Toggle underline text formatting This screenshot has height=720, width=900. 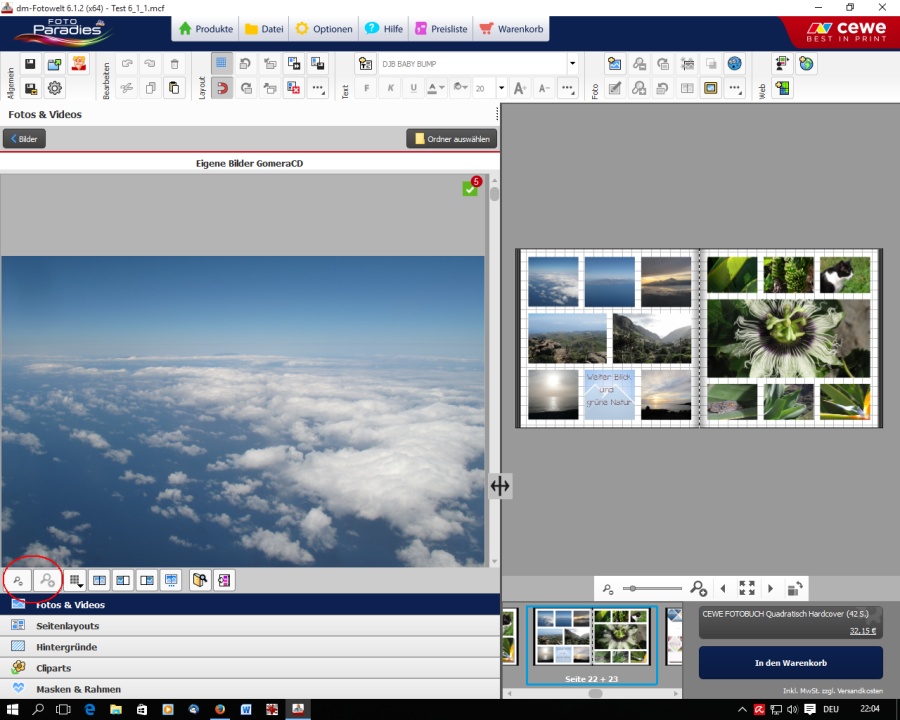coord(414,88)
